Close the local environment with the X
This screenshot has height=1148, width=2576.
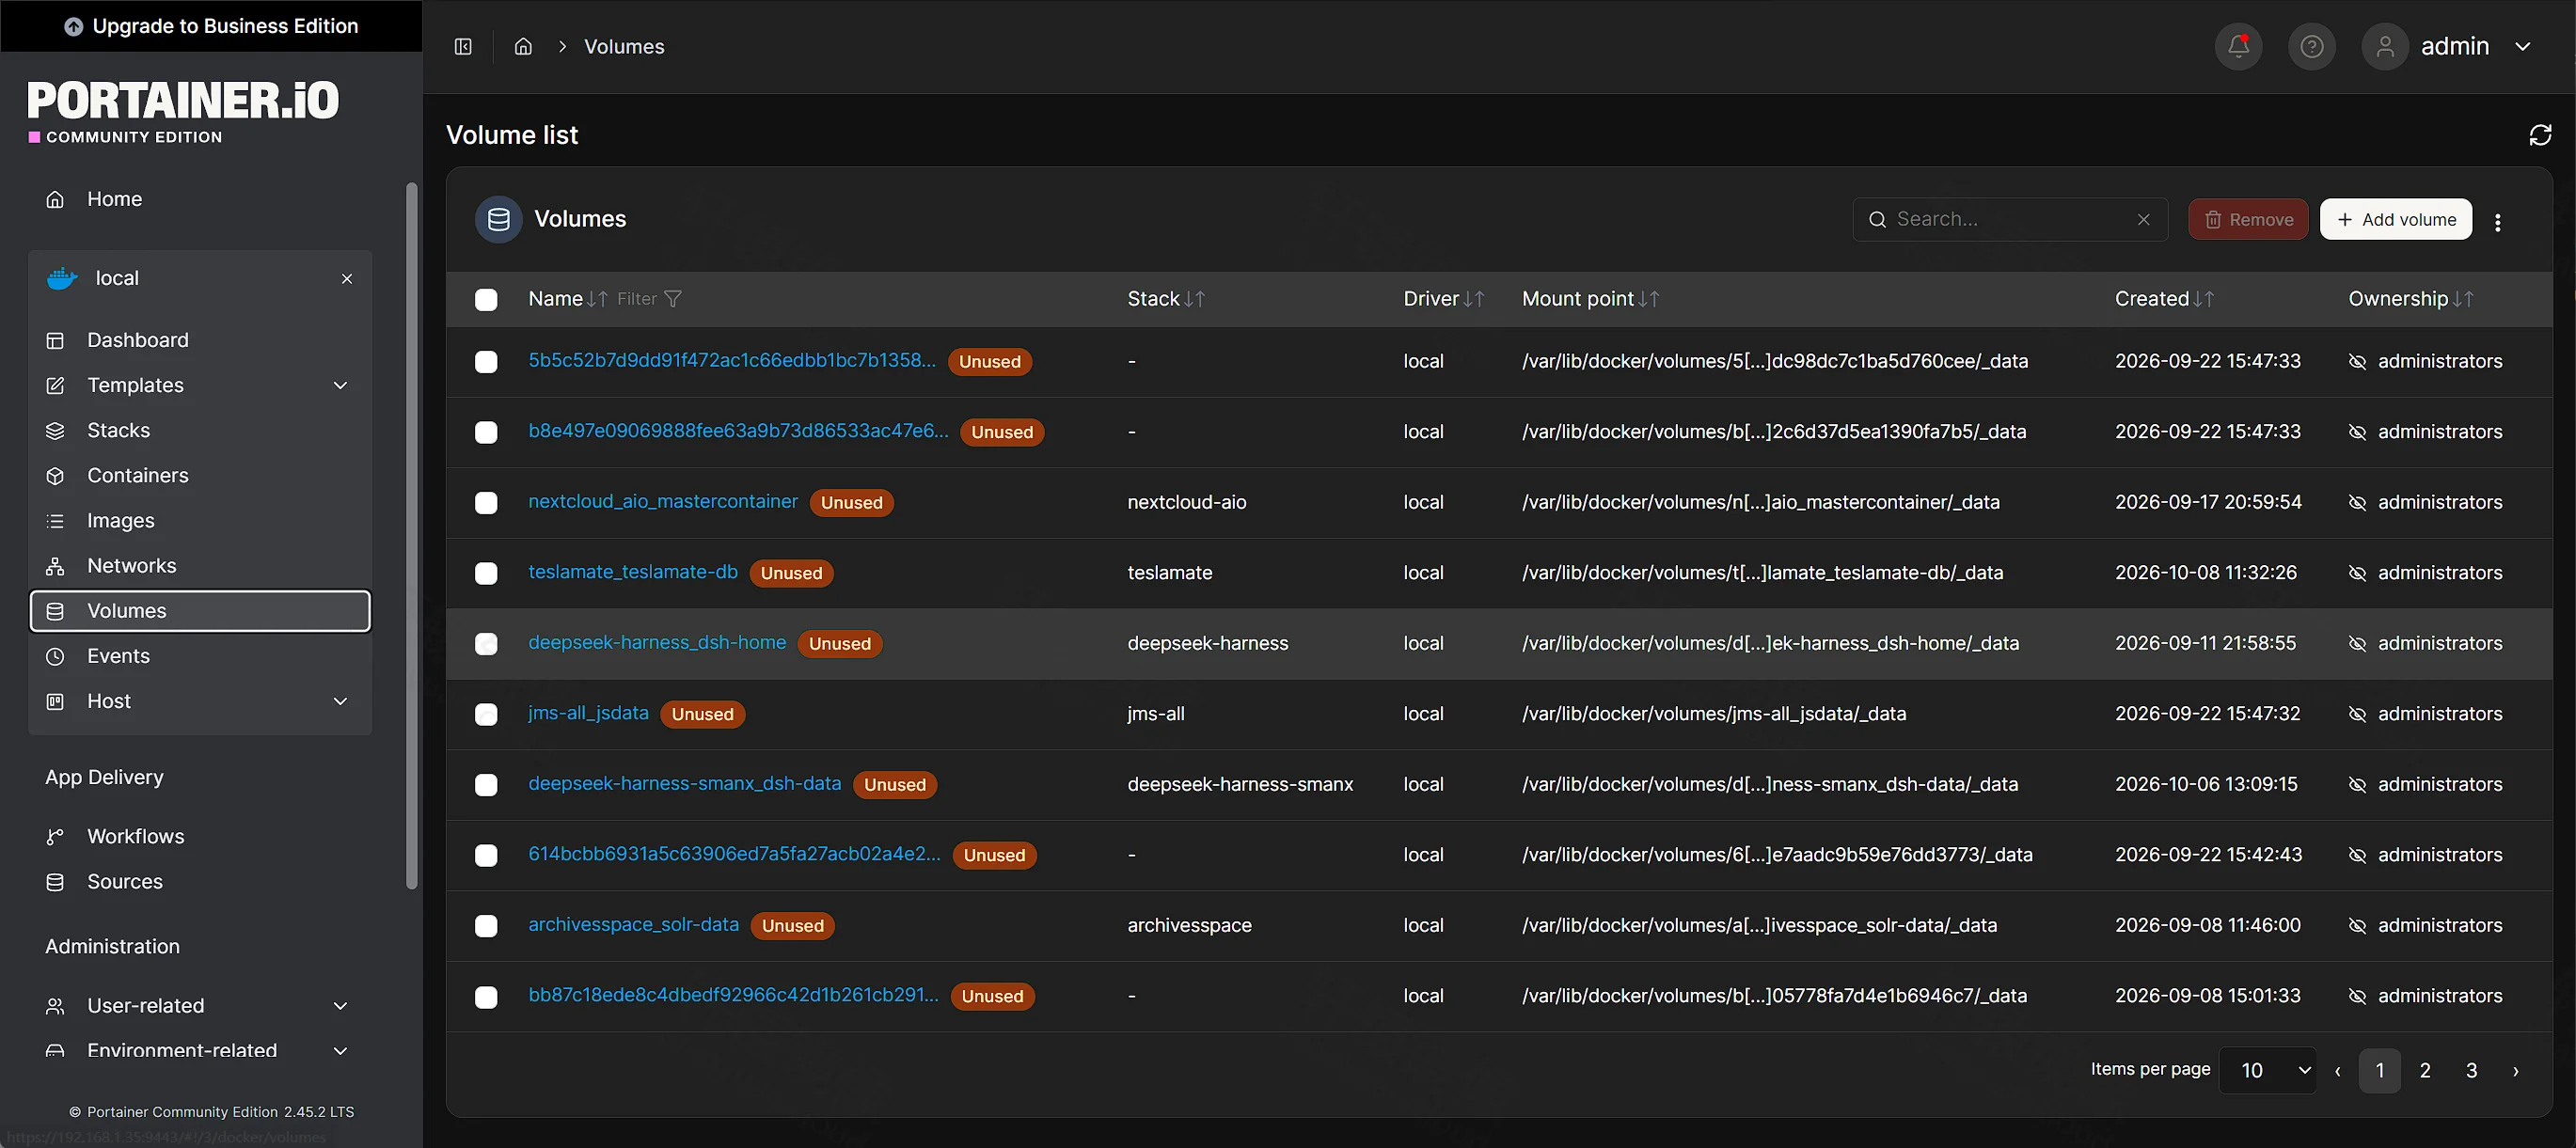pyautogui.click(x=347, y=278)
